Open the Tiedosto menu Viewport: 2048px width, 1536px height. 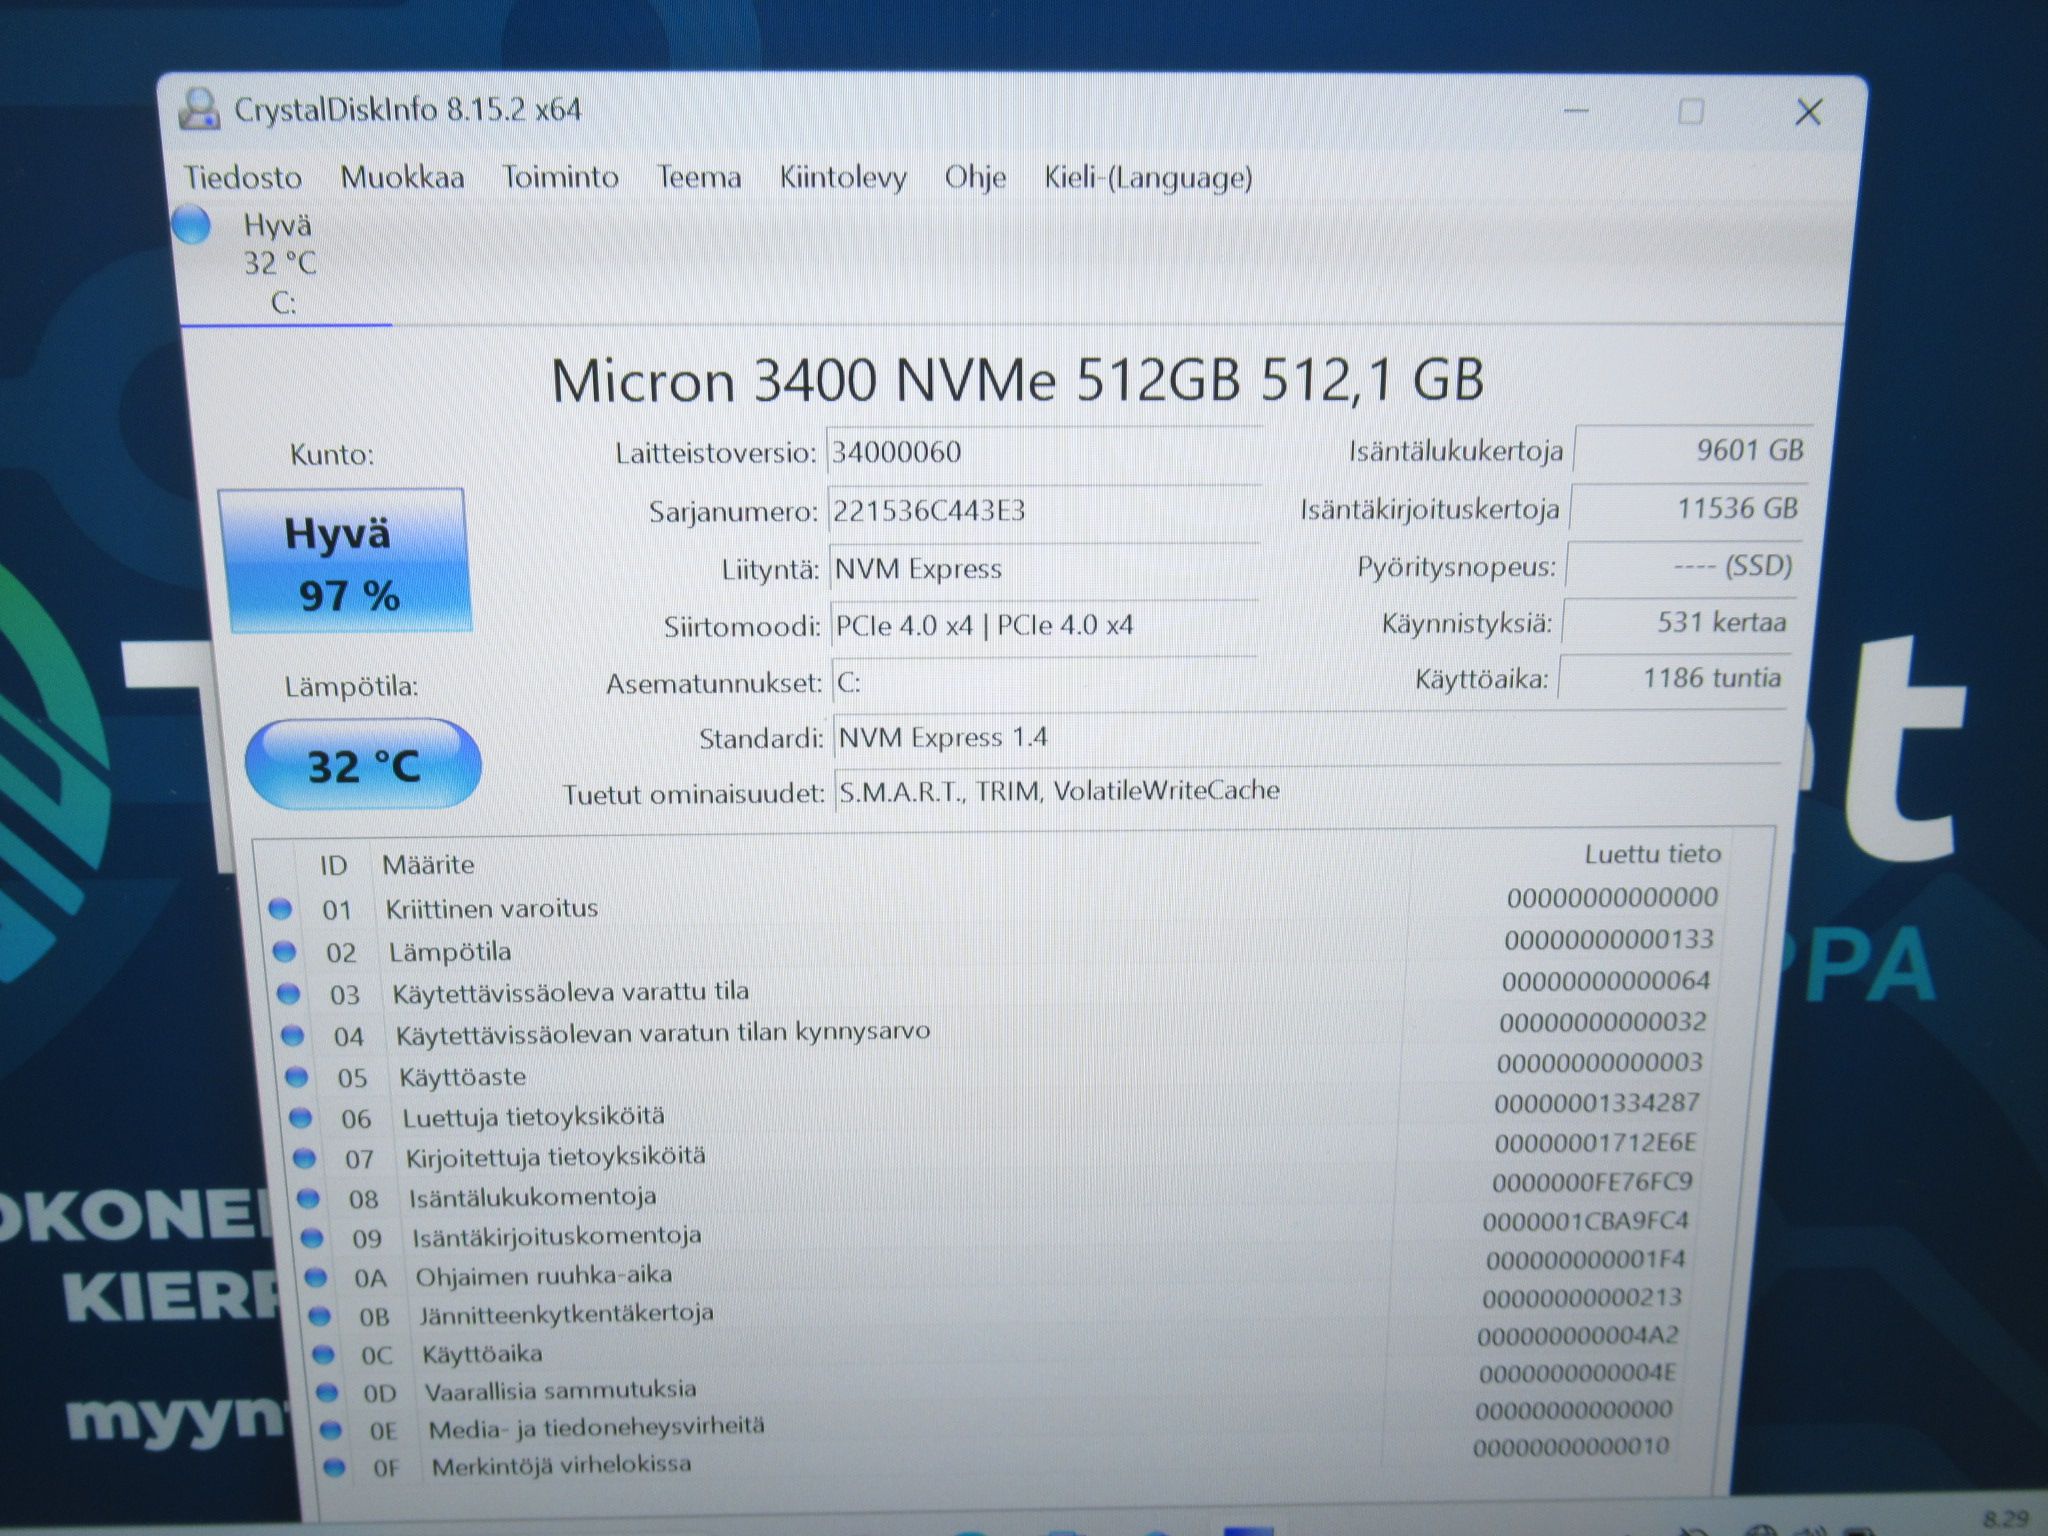point(243,177)
